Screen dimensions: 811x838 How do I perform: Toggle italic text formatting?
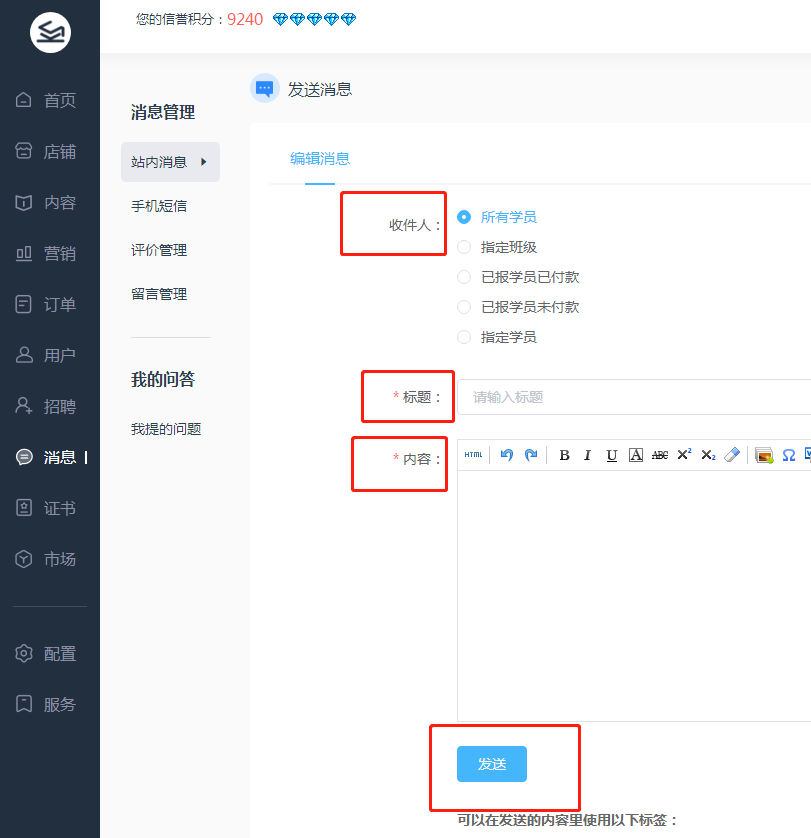588,455
